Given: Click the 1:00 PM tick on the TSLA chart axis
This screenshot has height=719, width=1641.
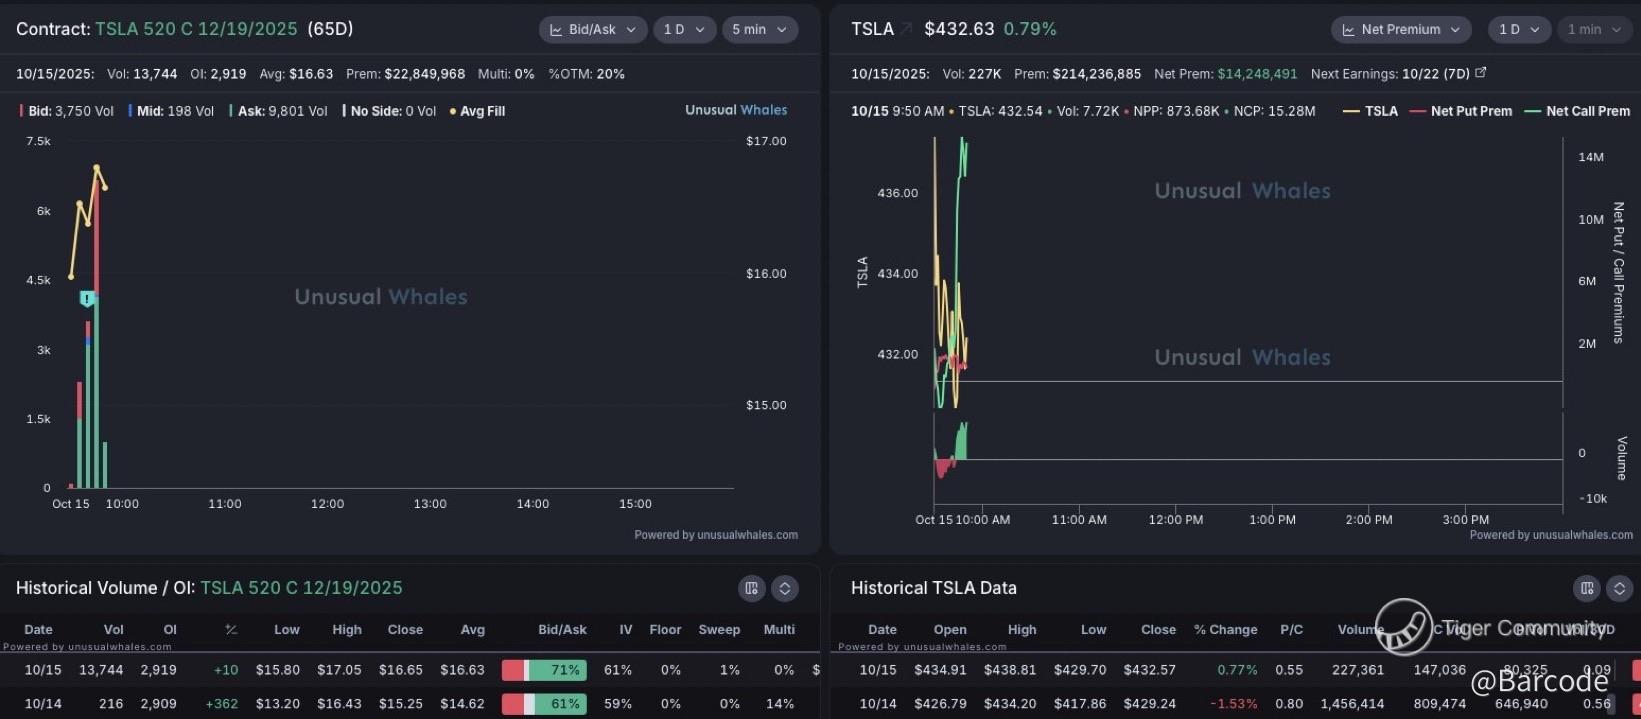Looking at the screenshot, I should [1272, 520].
